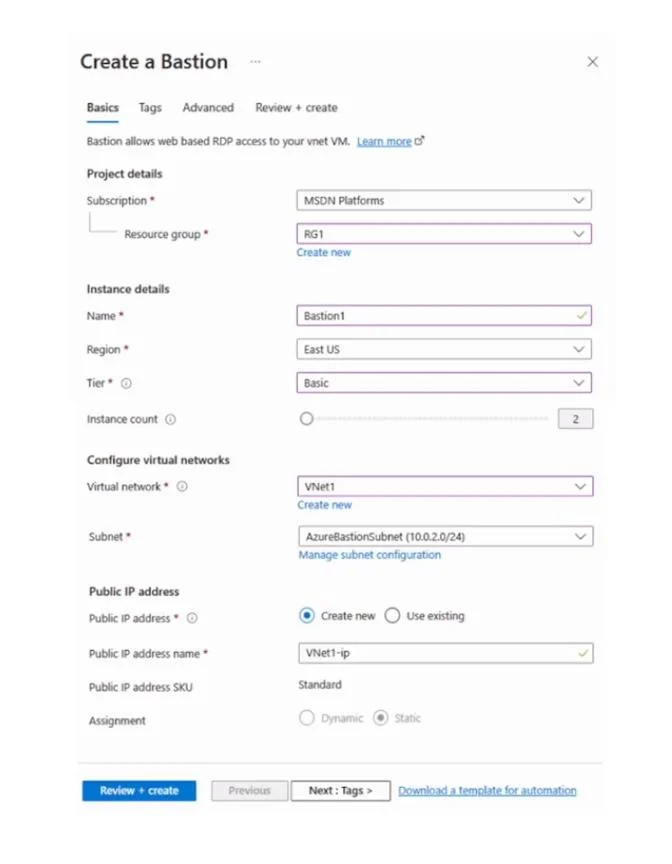Switch to the Tags tab
This screenshot has height=864, width=672.
pyautogui.click(x=150, y=108)
